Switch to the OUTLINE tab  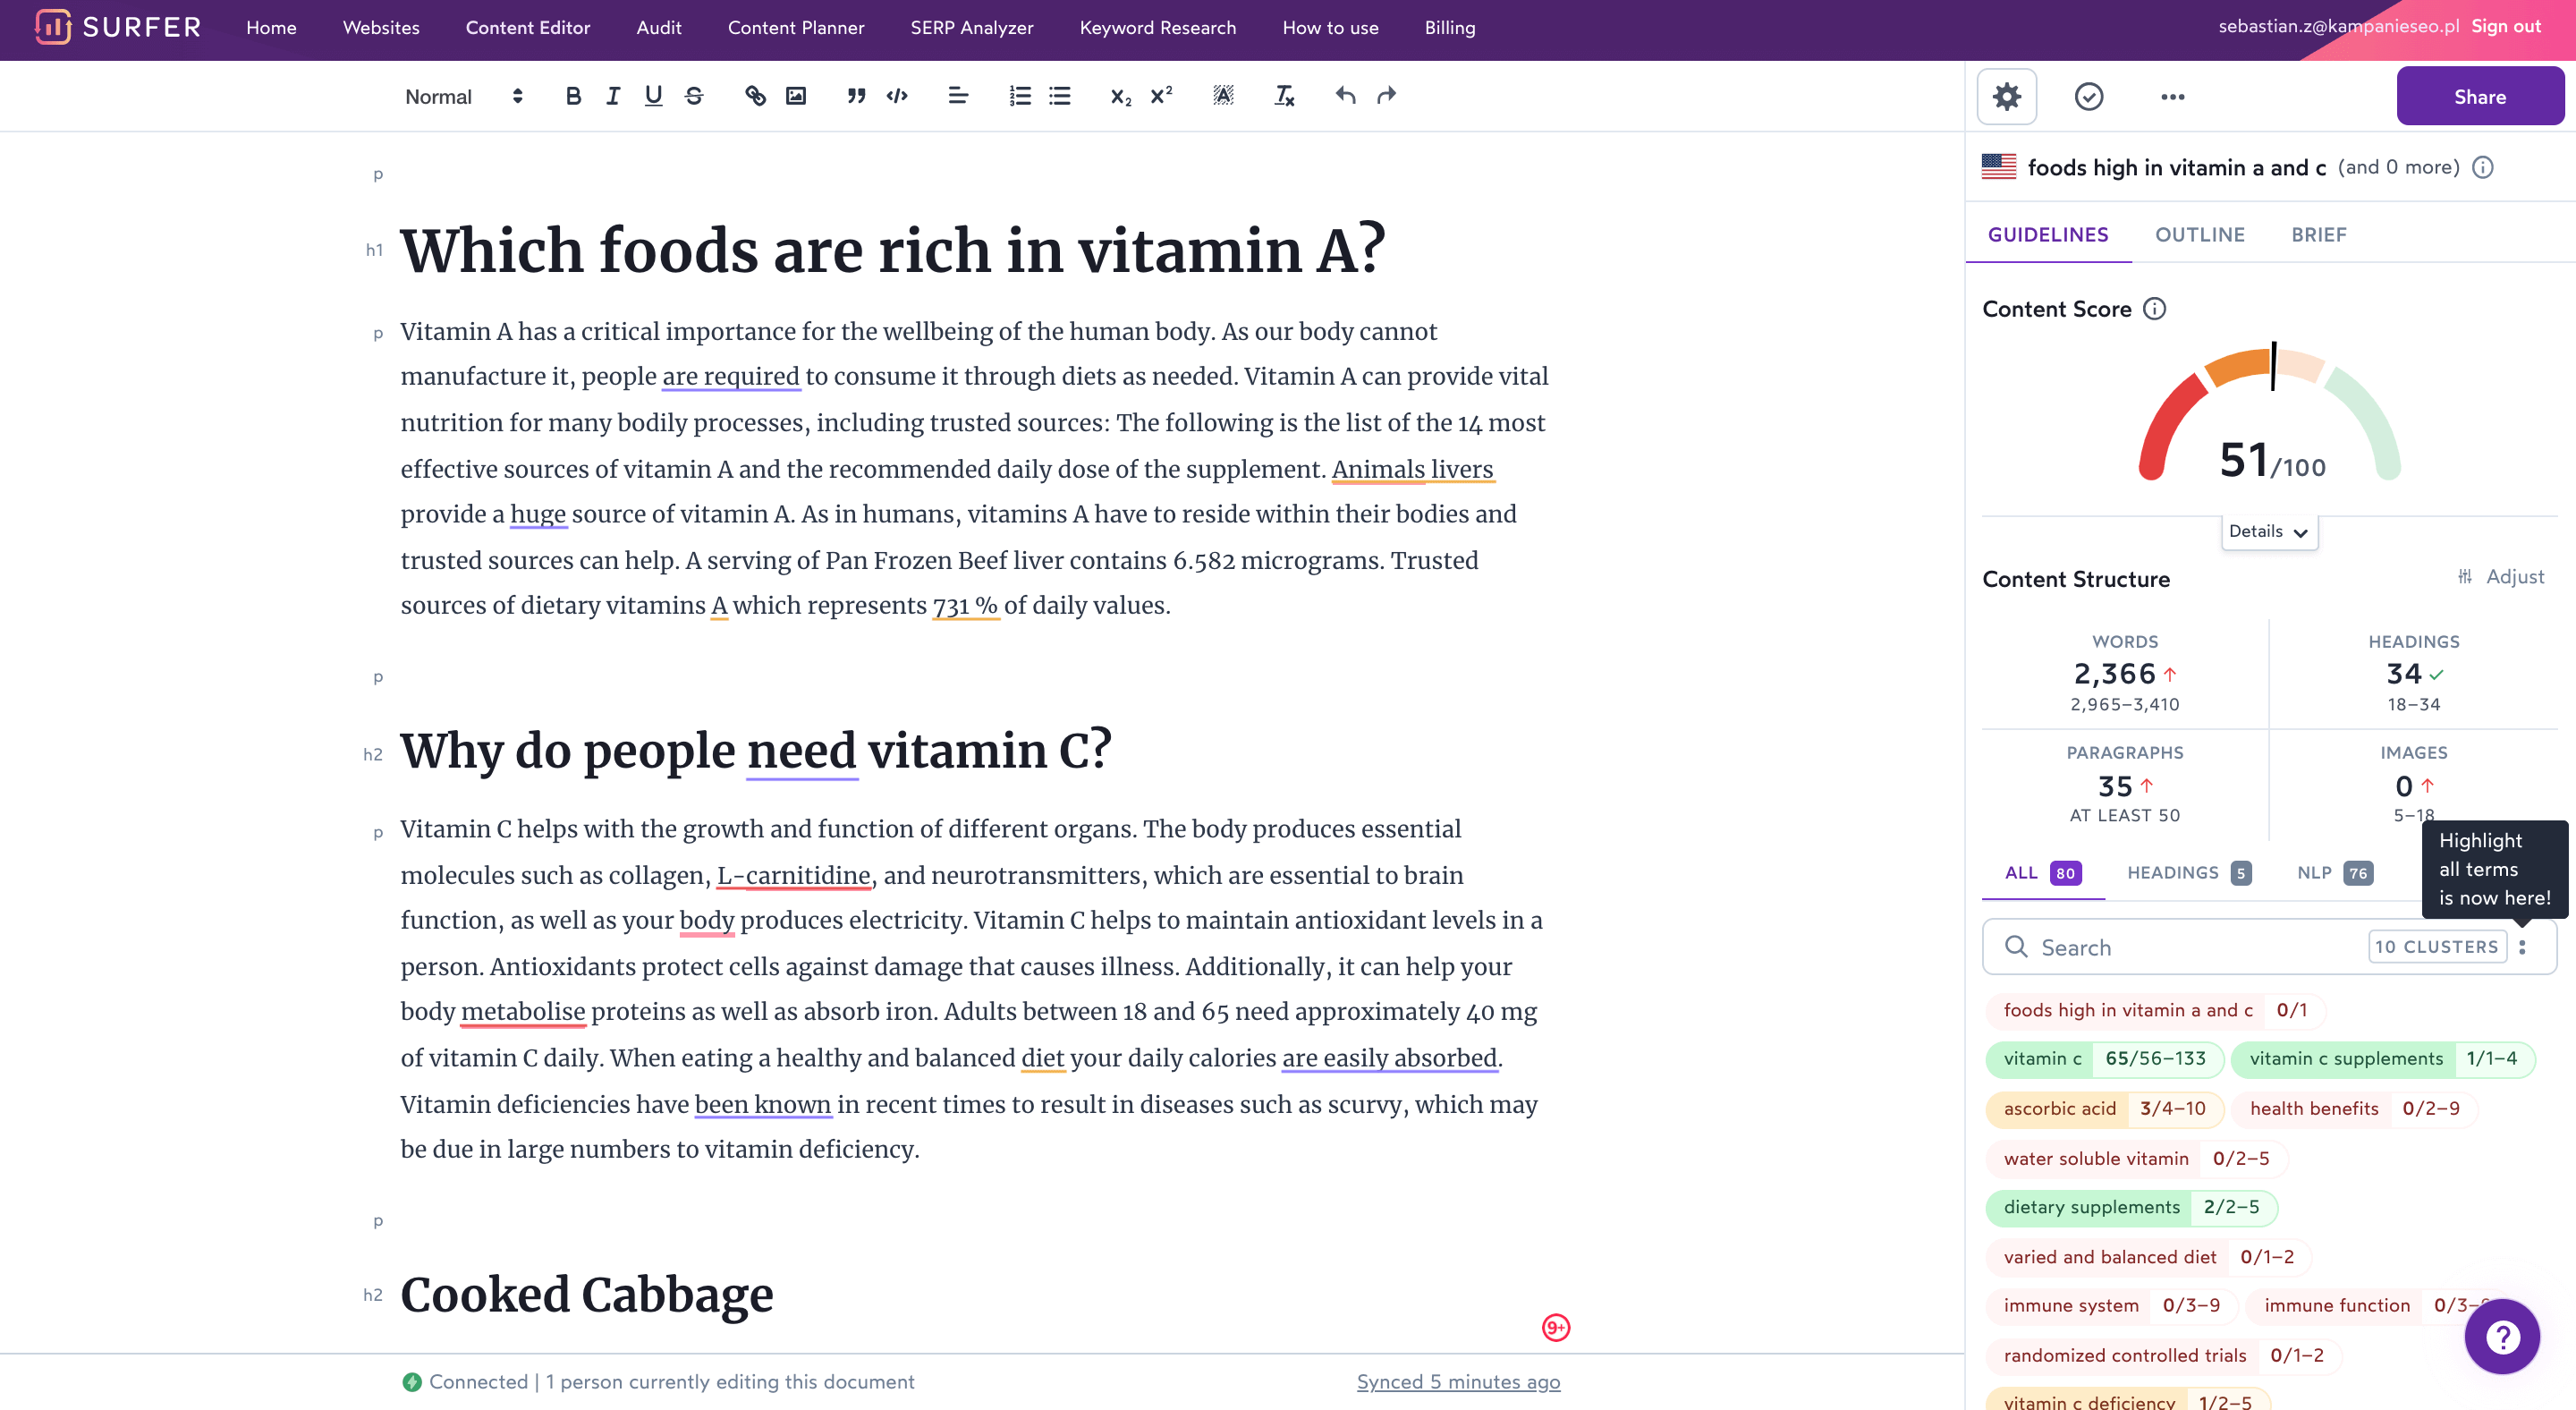[2198, 234]
